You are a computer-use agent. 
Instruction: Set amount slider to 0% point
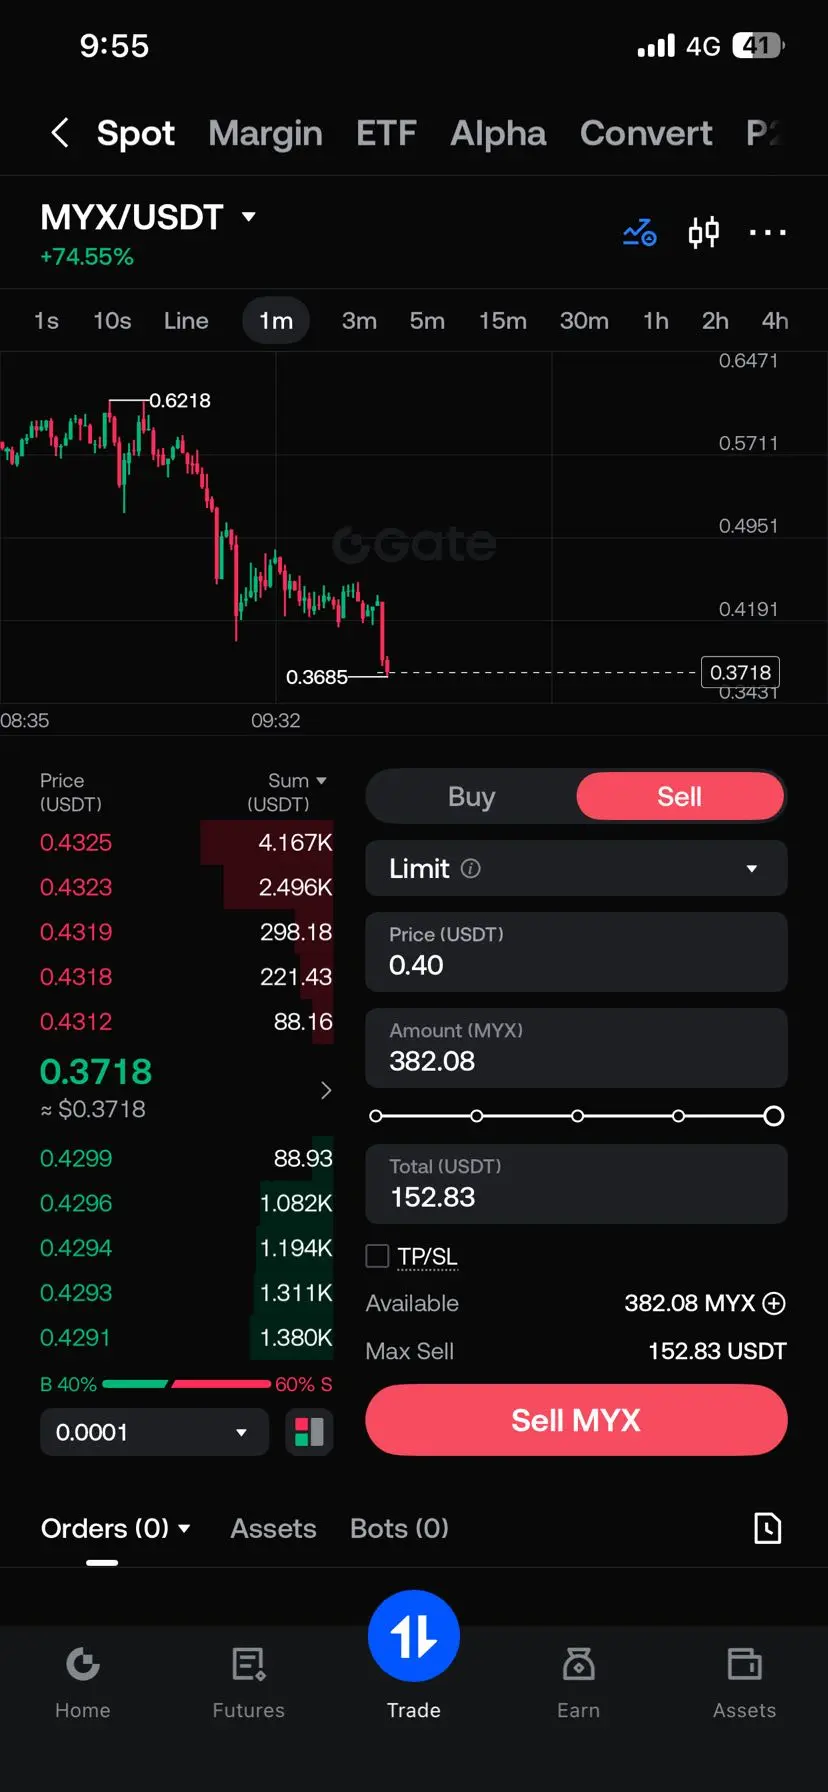pos(376,1116)
